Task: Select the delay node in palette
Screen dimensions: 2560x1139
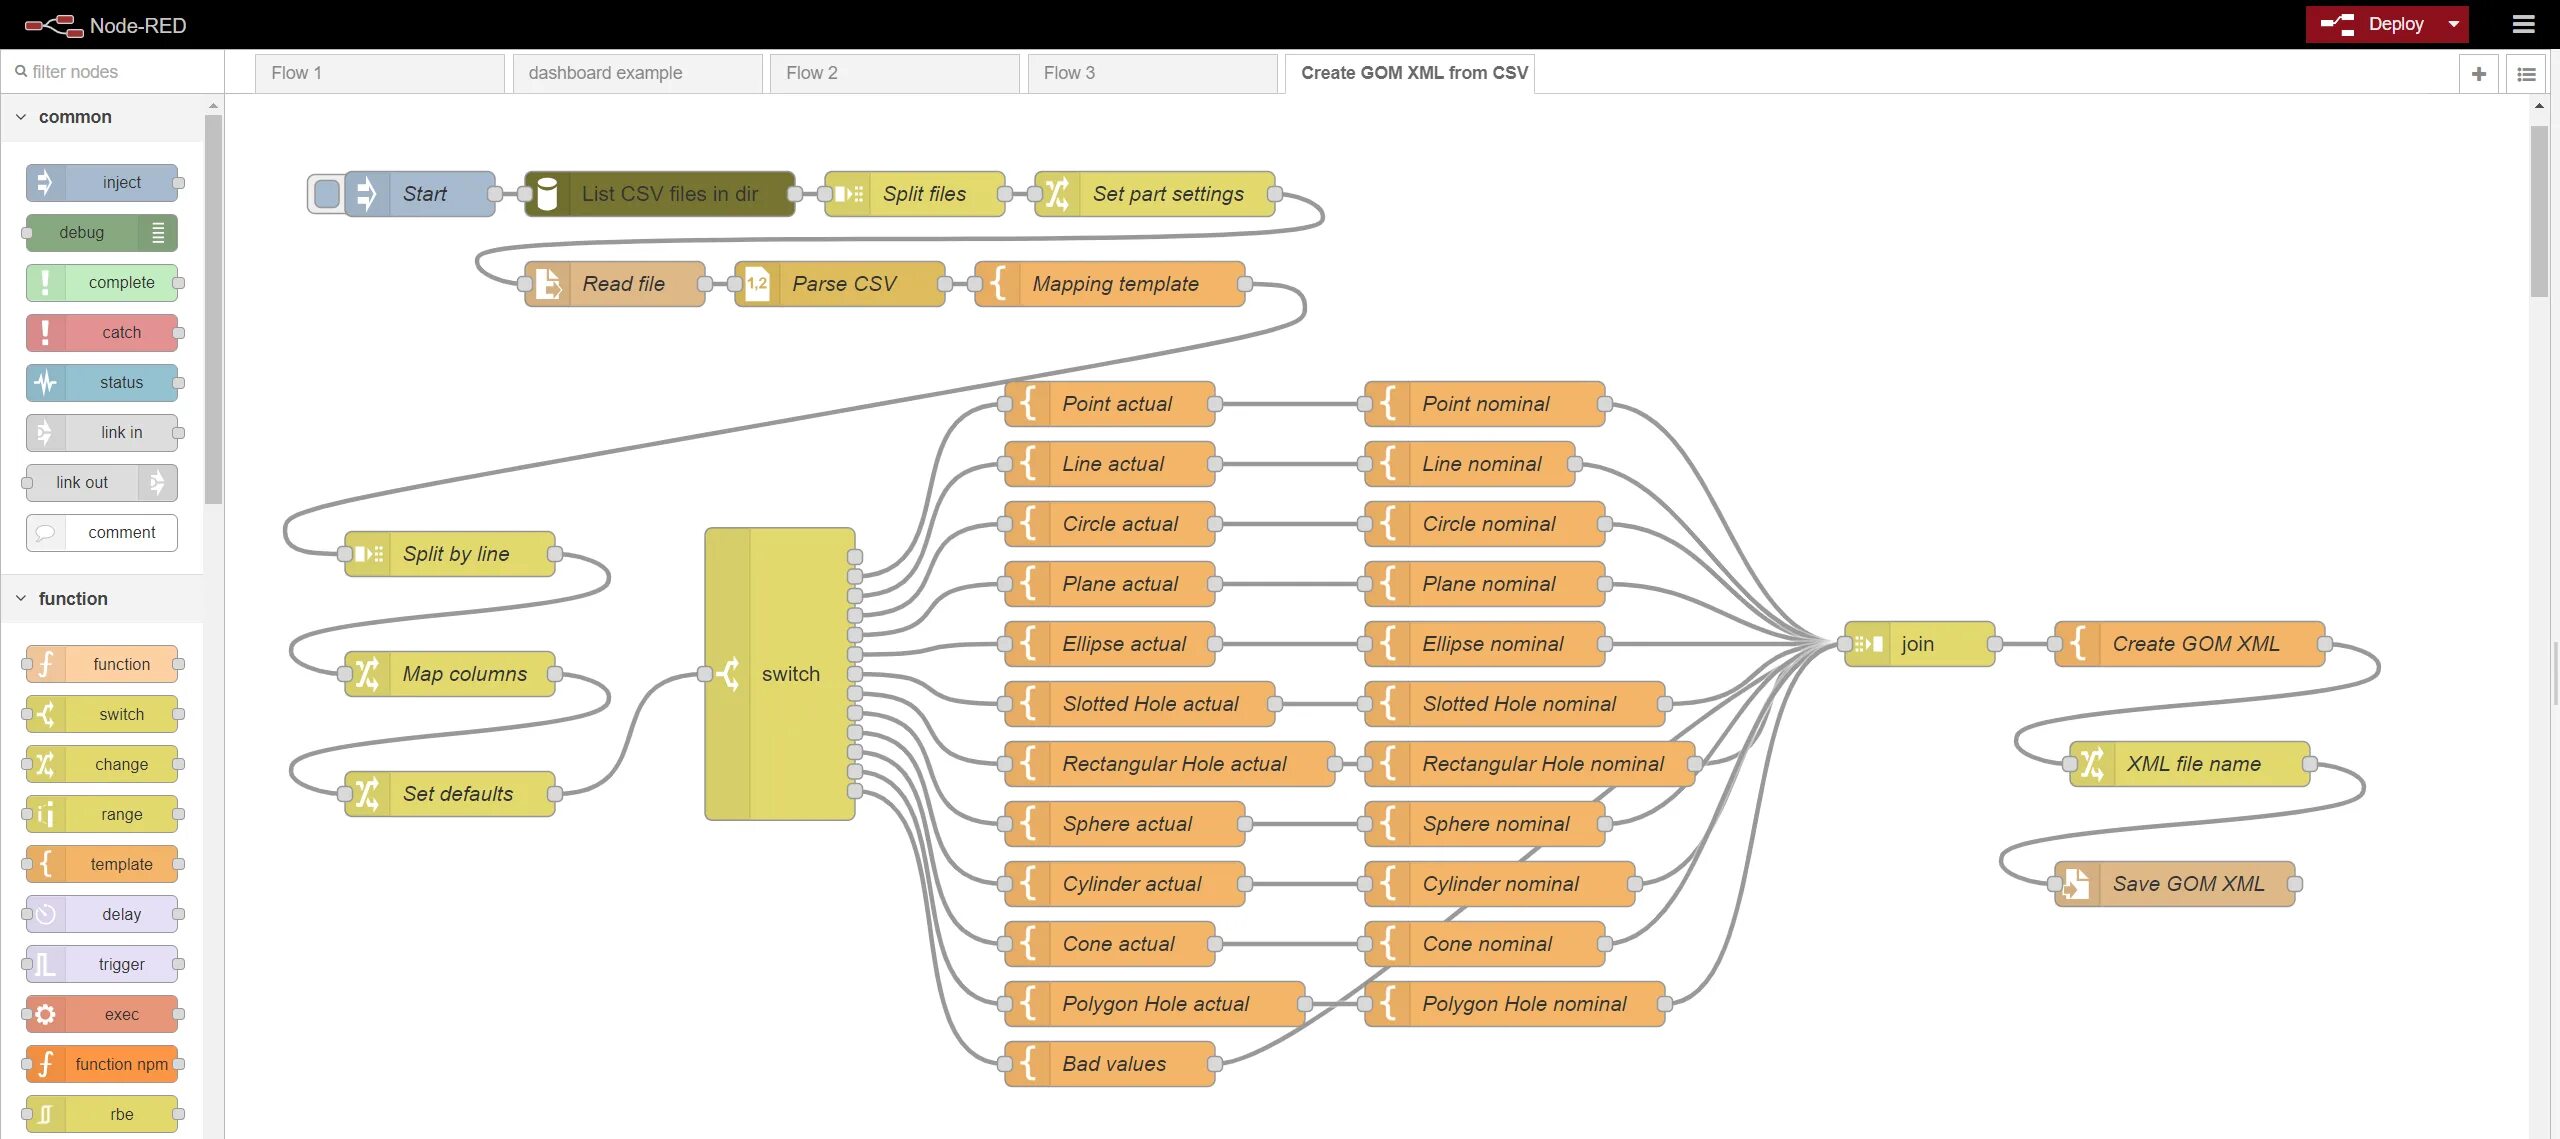Action: pos(103,915)
